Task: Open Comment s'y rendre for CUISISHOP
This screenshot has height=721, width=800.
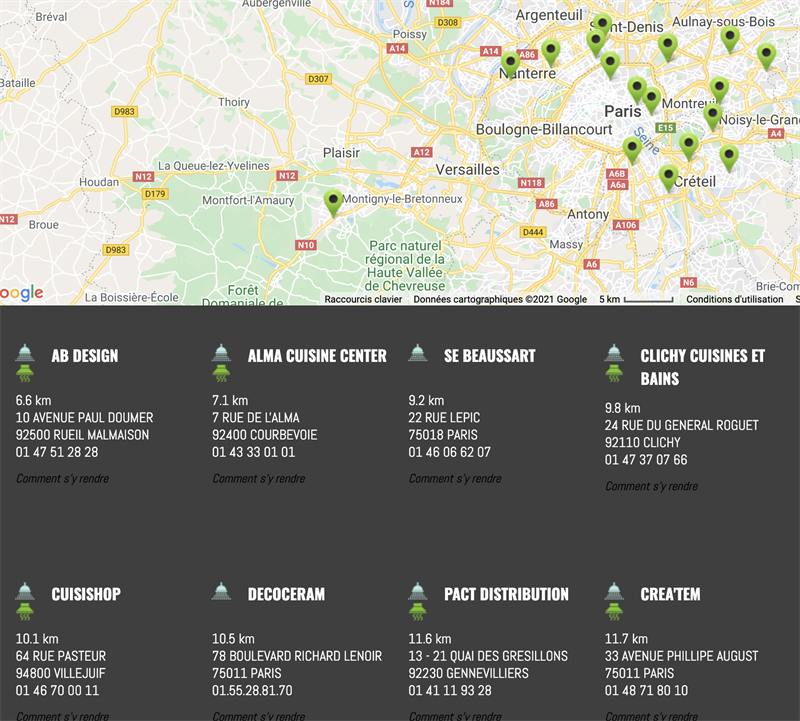Action: (62, 716)
